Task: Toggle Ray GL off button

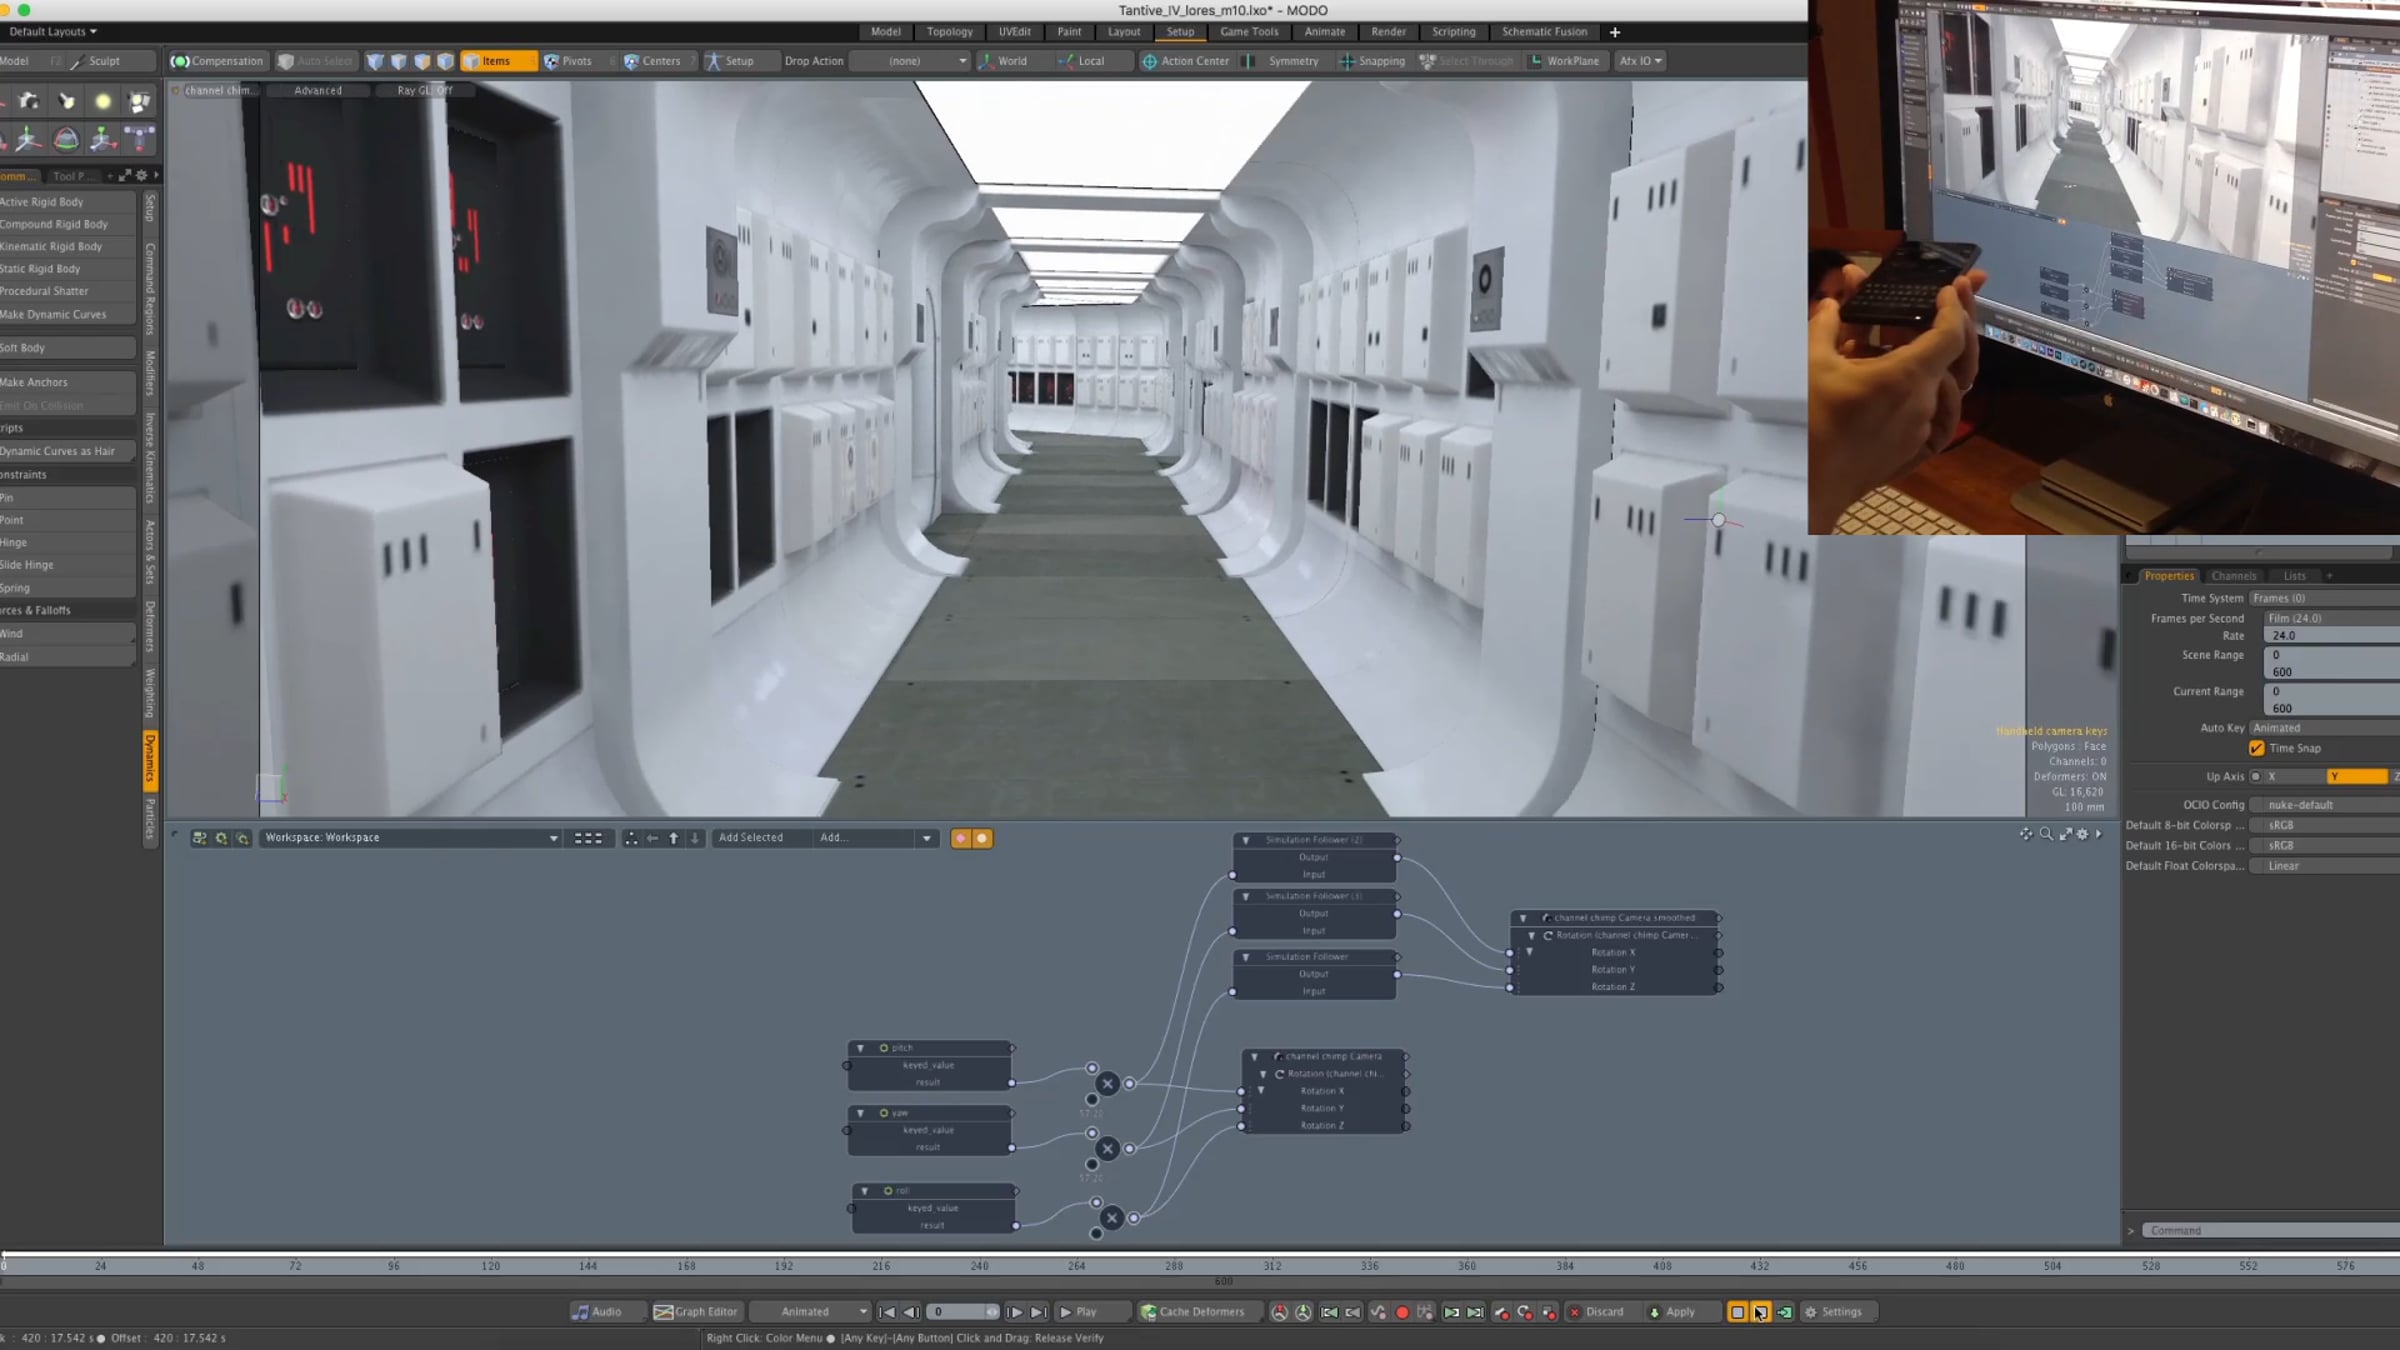Action: pos(424,90)
